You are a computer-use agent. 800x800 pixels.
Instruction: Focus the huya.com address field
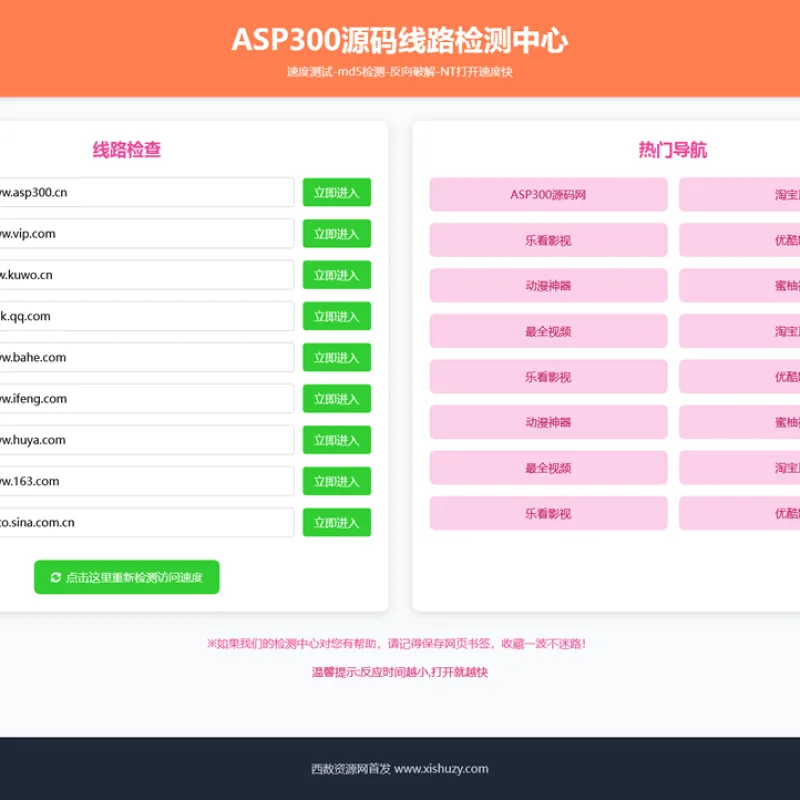point(147,440)
